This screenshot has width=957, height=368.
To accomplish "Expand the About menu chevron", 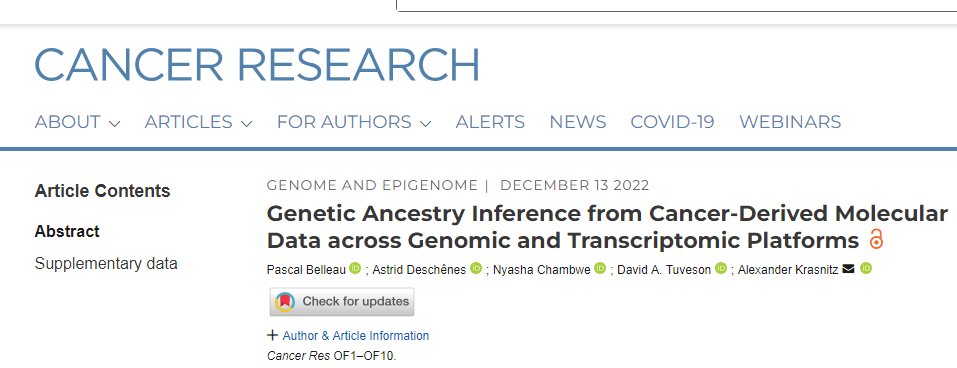I will tap(114, 124).
